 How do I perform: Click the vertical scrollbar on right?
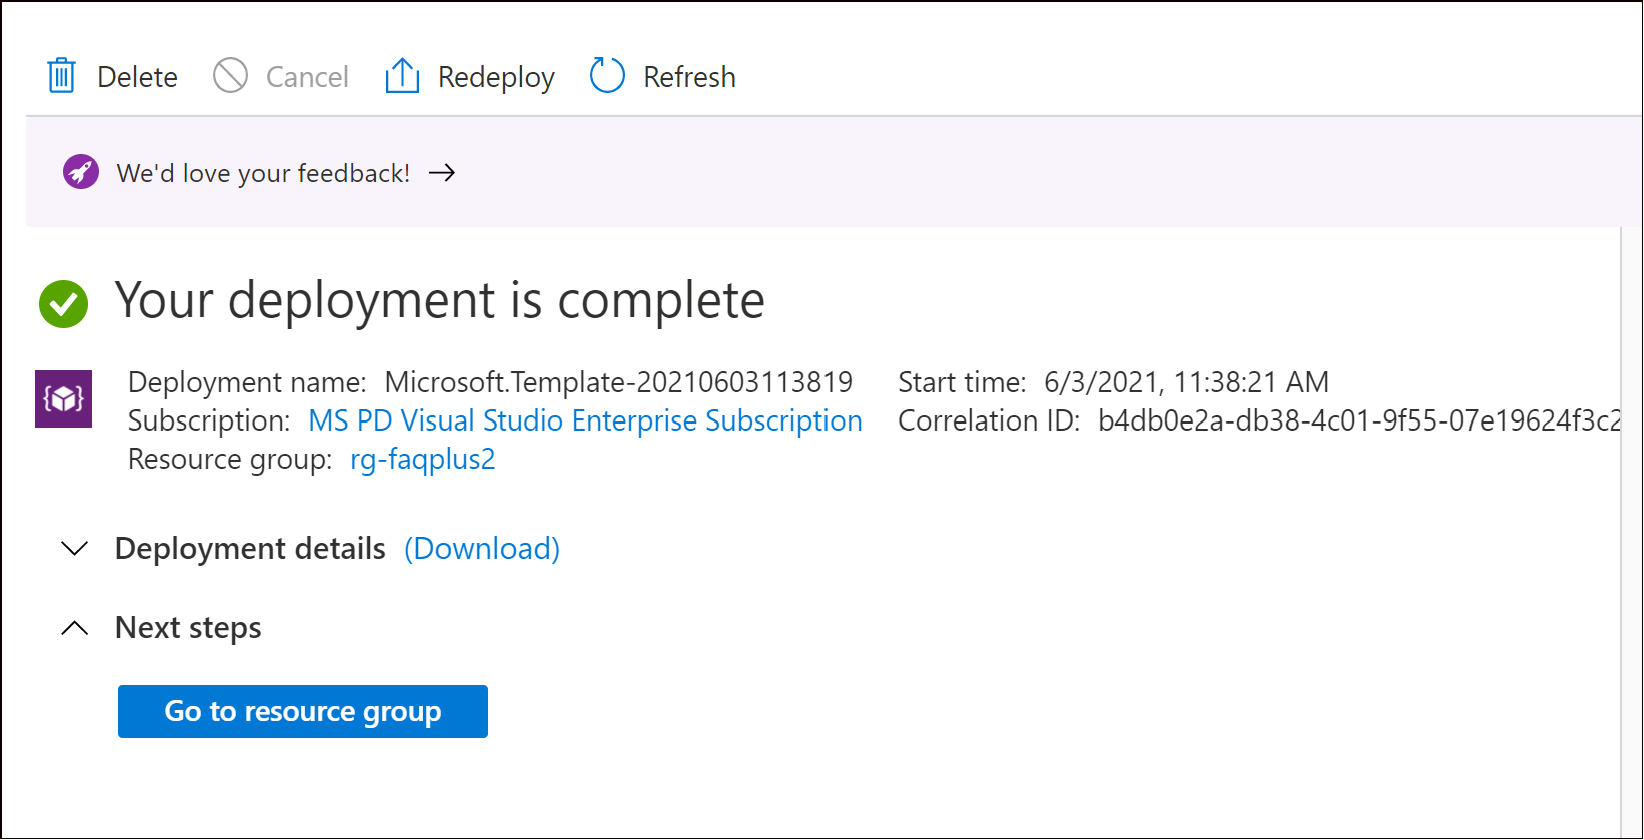click(x=1630, y=530)
